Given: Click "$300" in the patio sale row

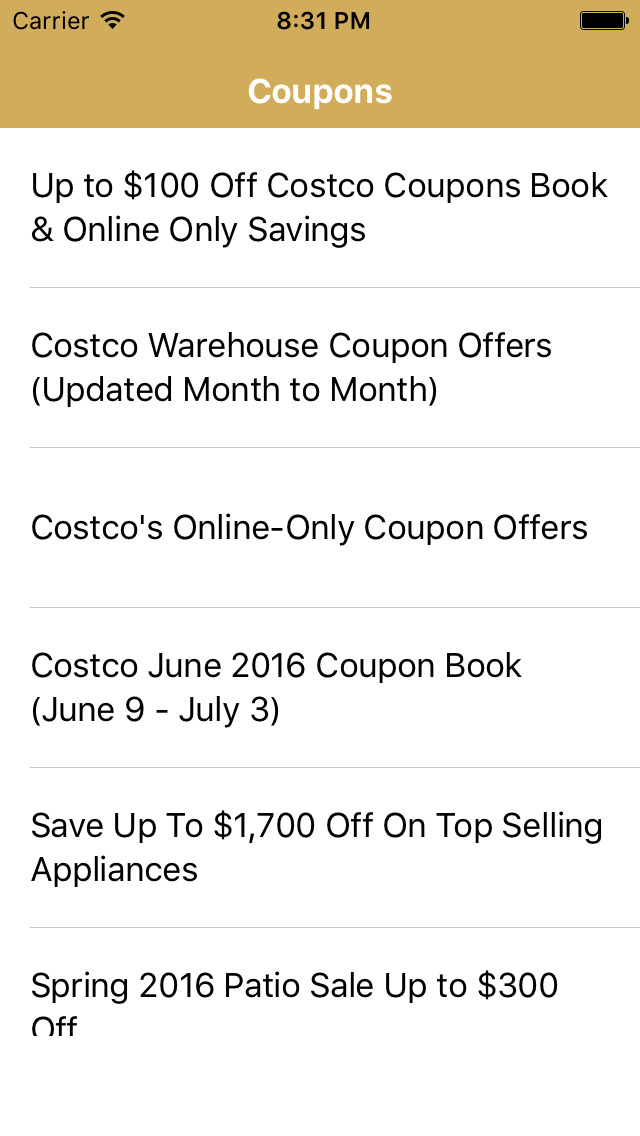Looking at the screenshot, I should (x=517, y=986).
